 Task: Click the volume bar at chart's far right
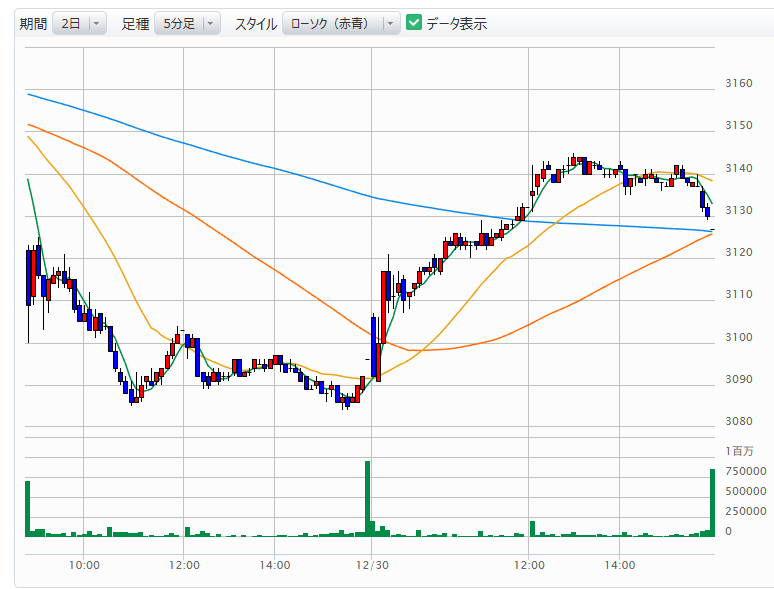point(713,502)
